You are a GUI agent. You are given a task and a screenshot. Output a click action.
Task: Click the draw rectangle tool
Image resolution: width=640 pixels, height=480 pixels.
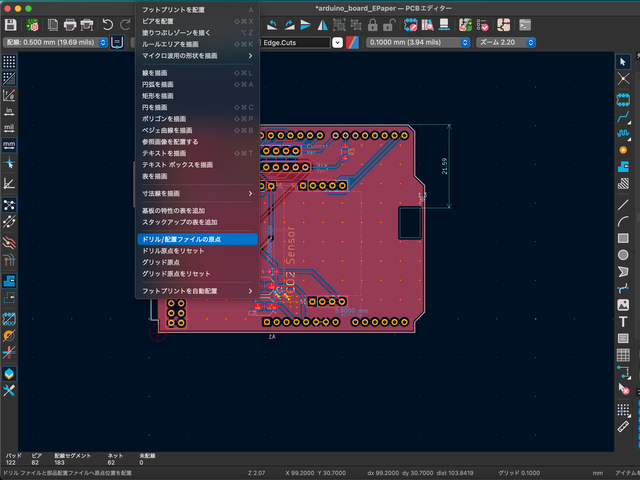pos(624,238)
